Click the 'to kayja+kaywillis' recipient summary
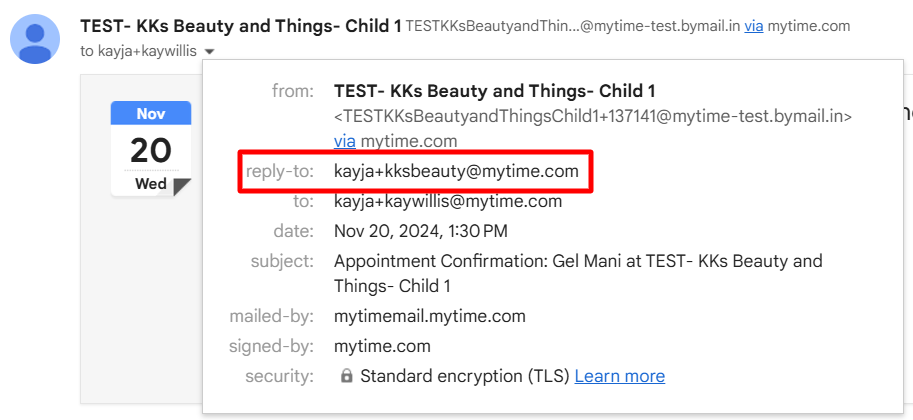This screenshot has height=420, width=913. pyautogui.click(x=139, y=51)
